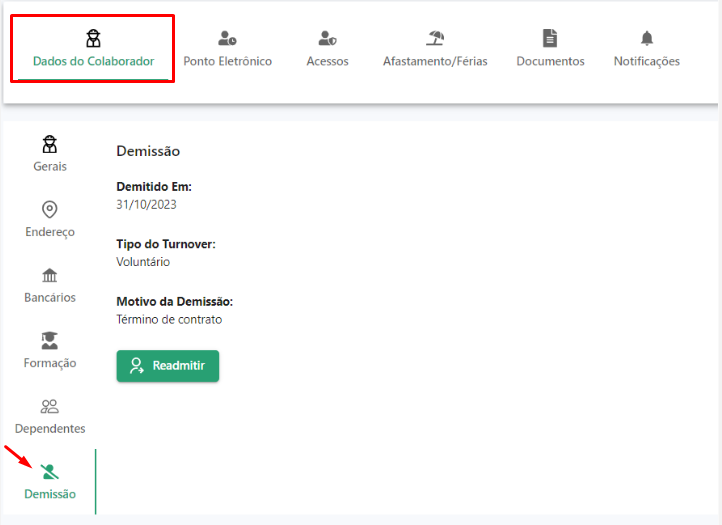Screen dimensions: 722x525
Task: Open the Formação graduate cap icon
Action: 50,341
